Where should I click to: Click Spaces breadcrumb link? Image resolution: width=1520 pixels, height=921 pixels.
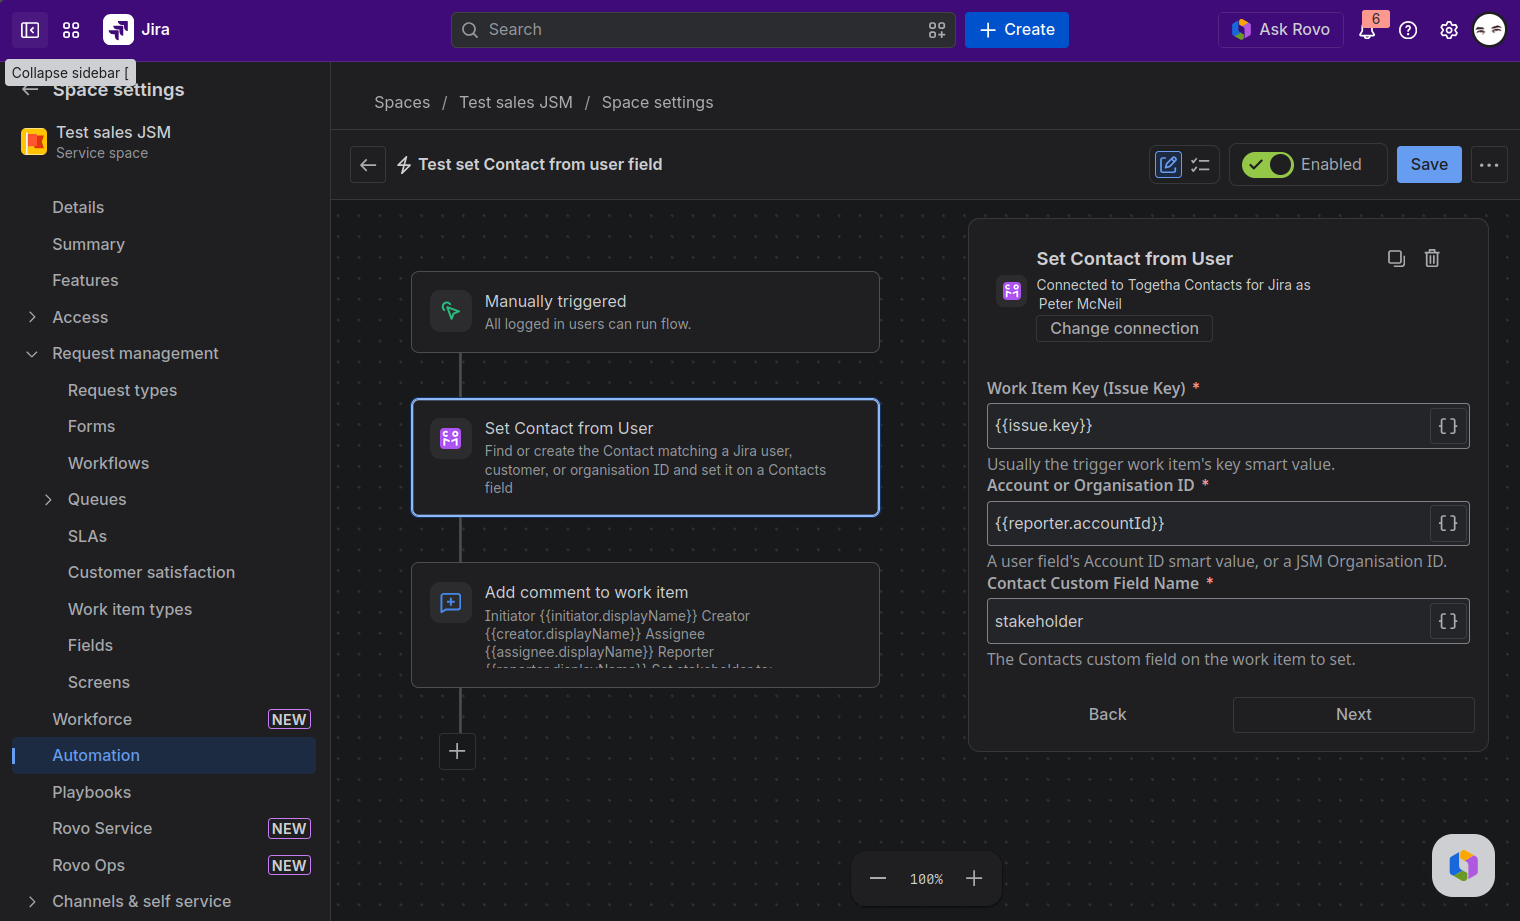click(x=402, y=103)
